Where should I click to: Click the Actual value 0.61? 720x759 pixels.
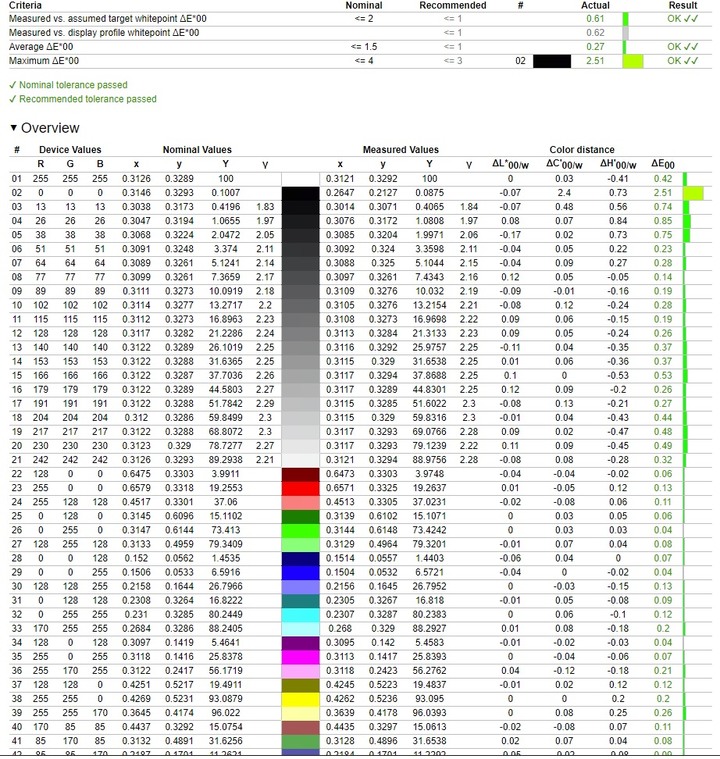[x=595, y=19]
